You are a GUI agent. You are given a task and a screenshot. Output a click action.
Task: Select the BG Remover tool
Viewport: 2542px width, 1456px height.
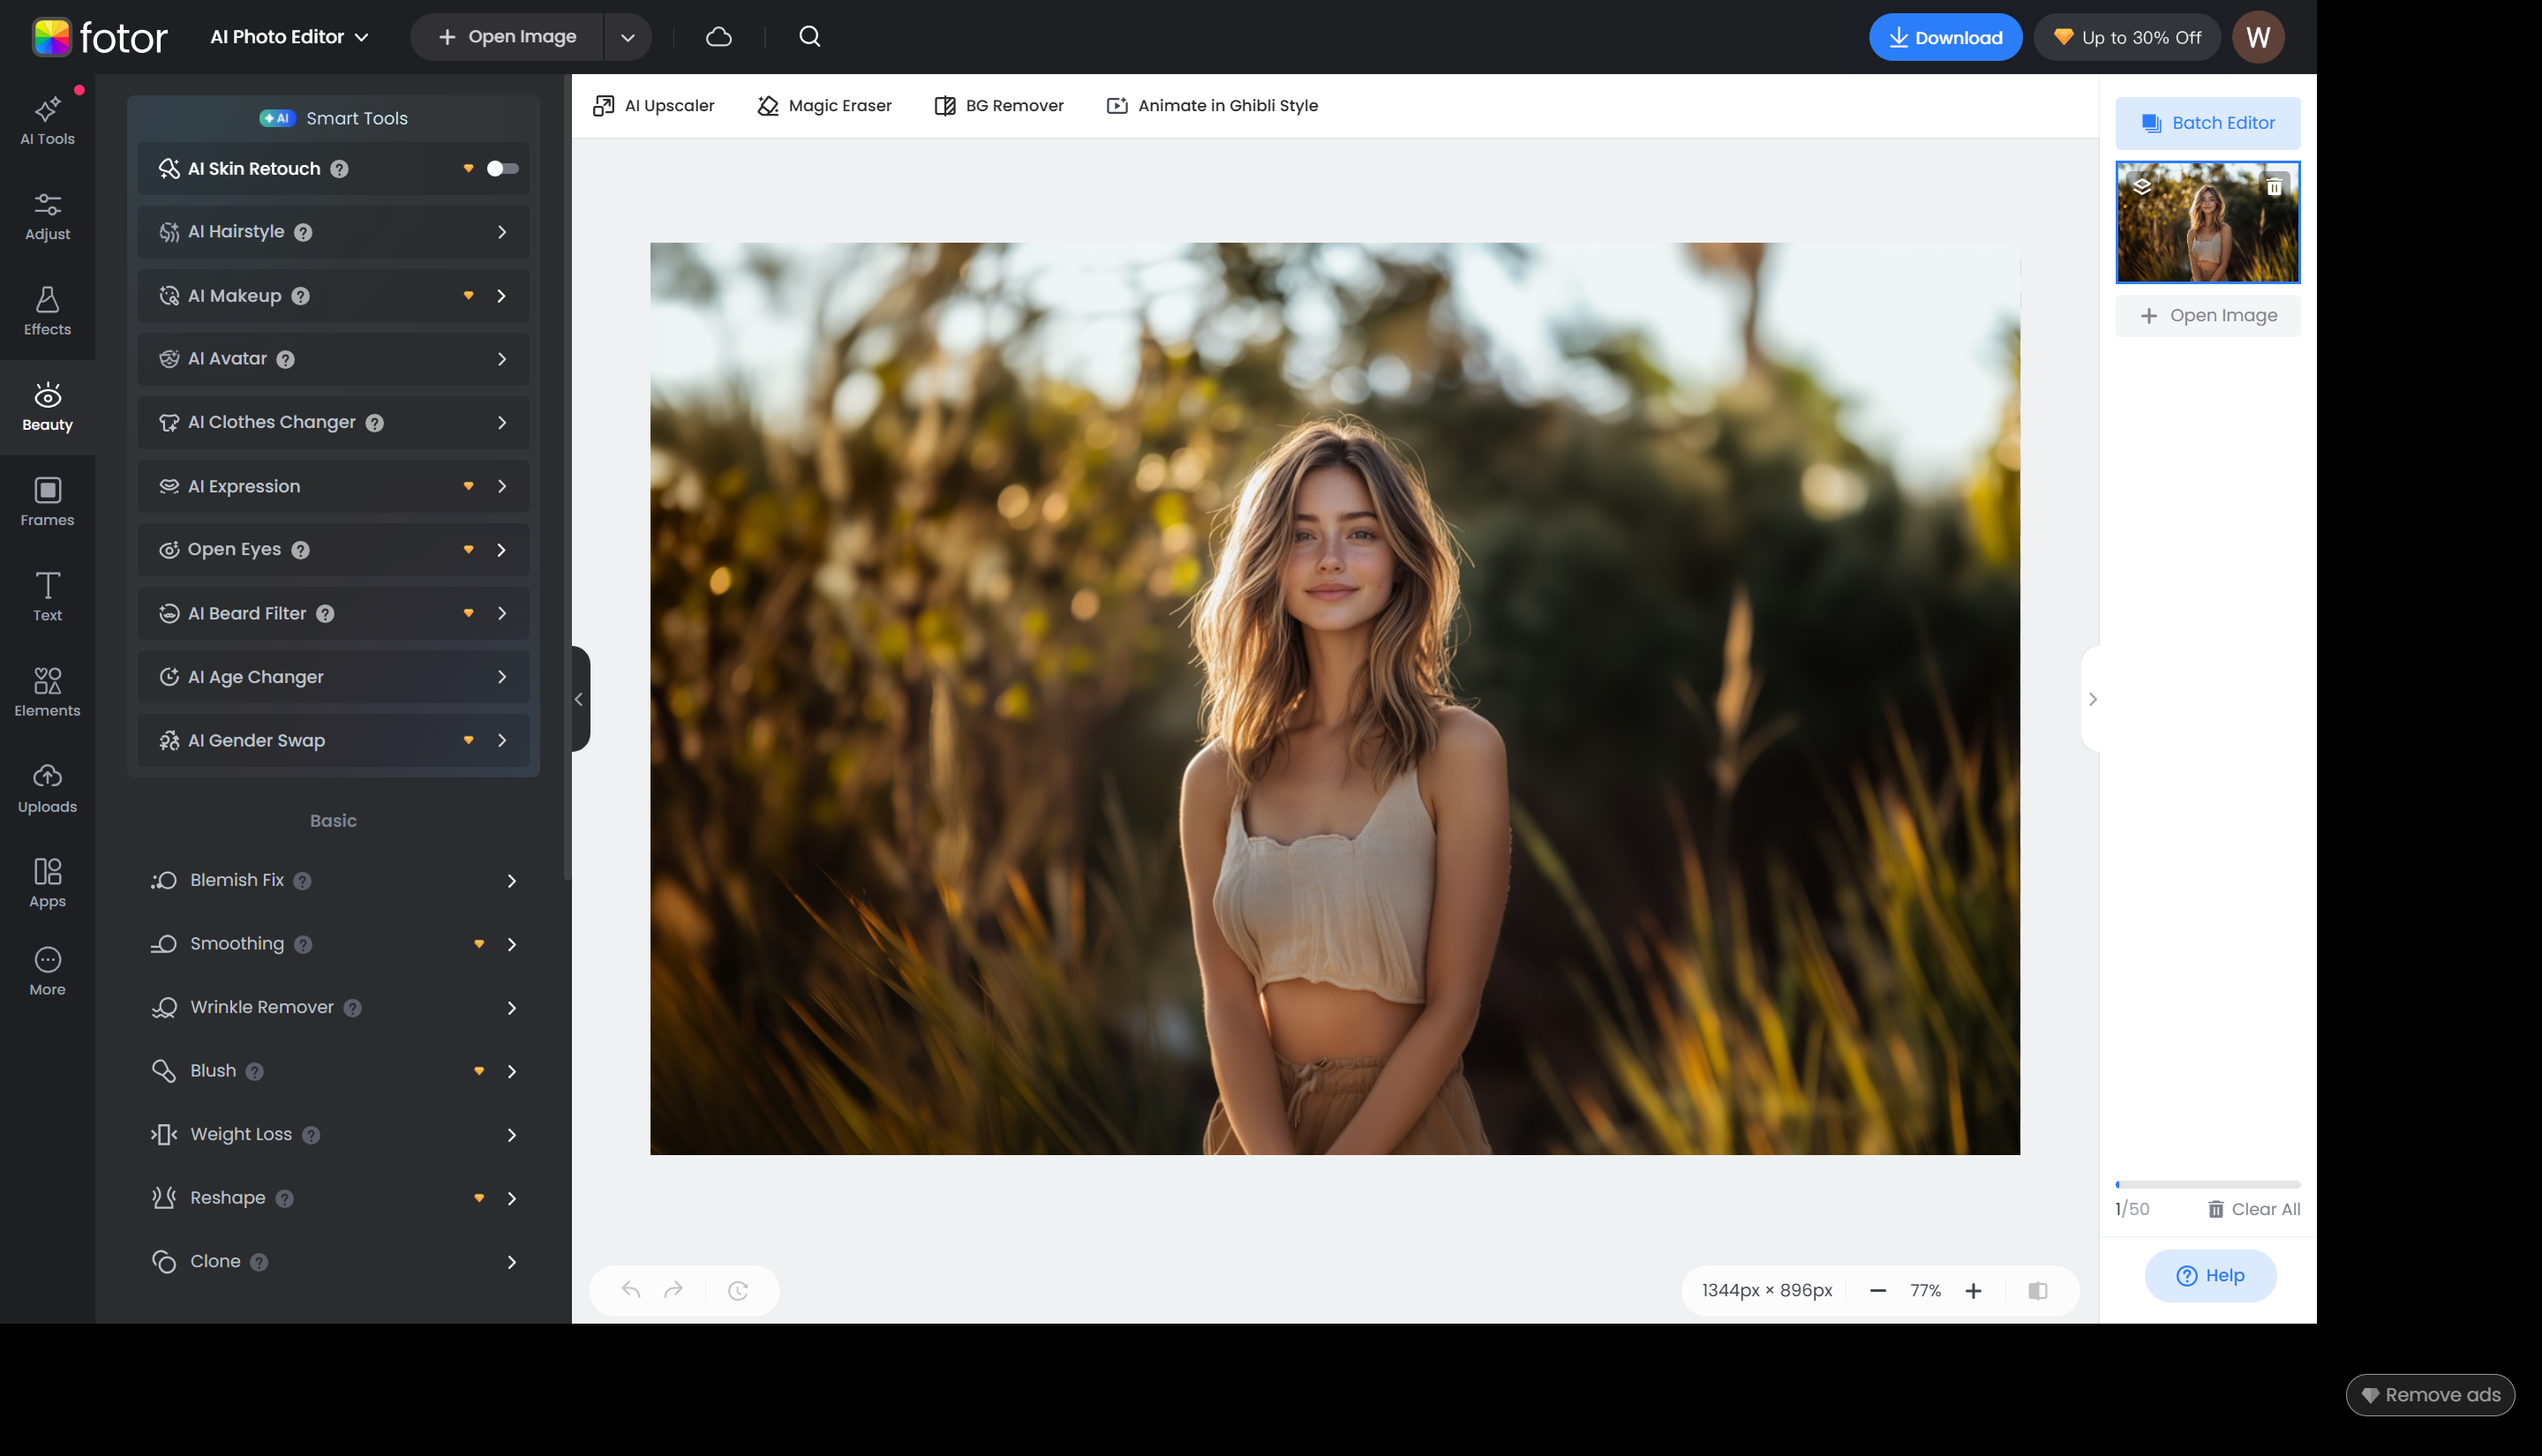(x=999, y=106)
